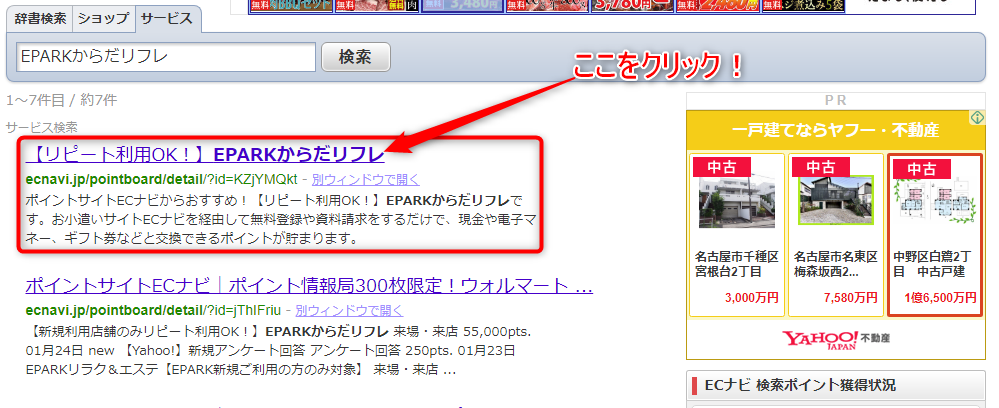
Task: Click the ECナビ 検索ポイント獲得状況 header
Action: click(x=800, y=385)
